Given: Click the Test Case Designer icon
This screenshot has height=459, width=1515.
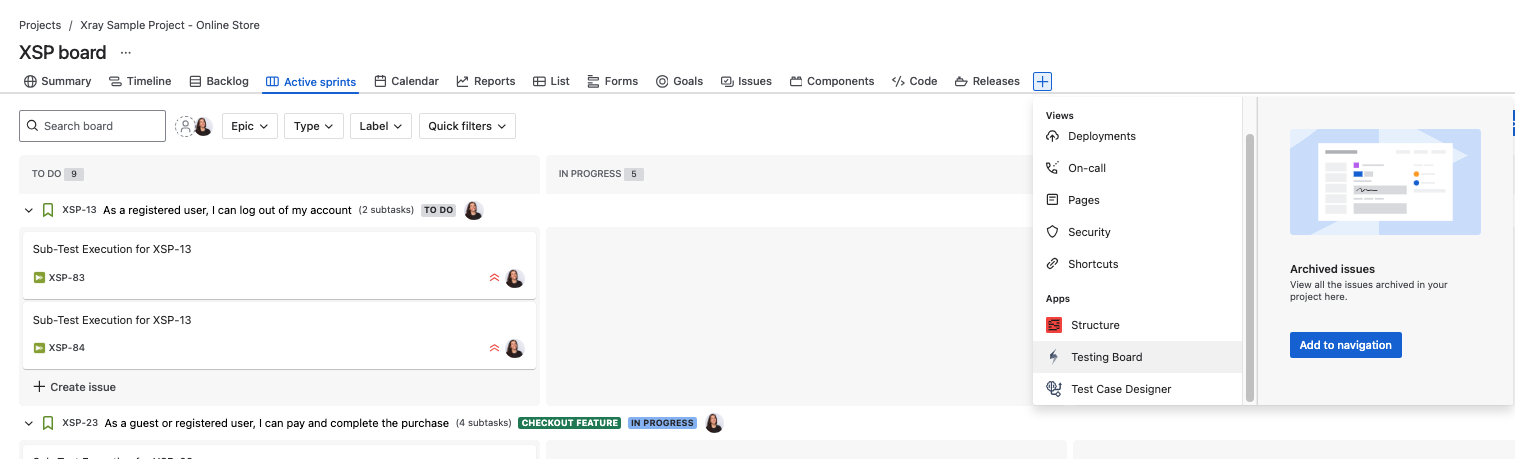Looking at the screenshot, I should tap(1053, 389).
